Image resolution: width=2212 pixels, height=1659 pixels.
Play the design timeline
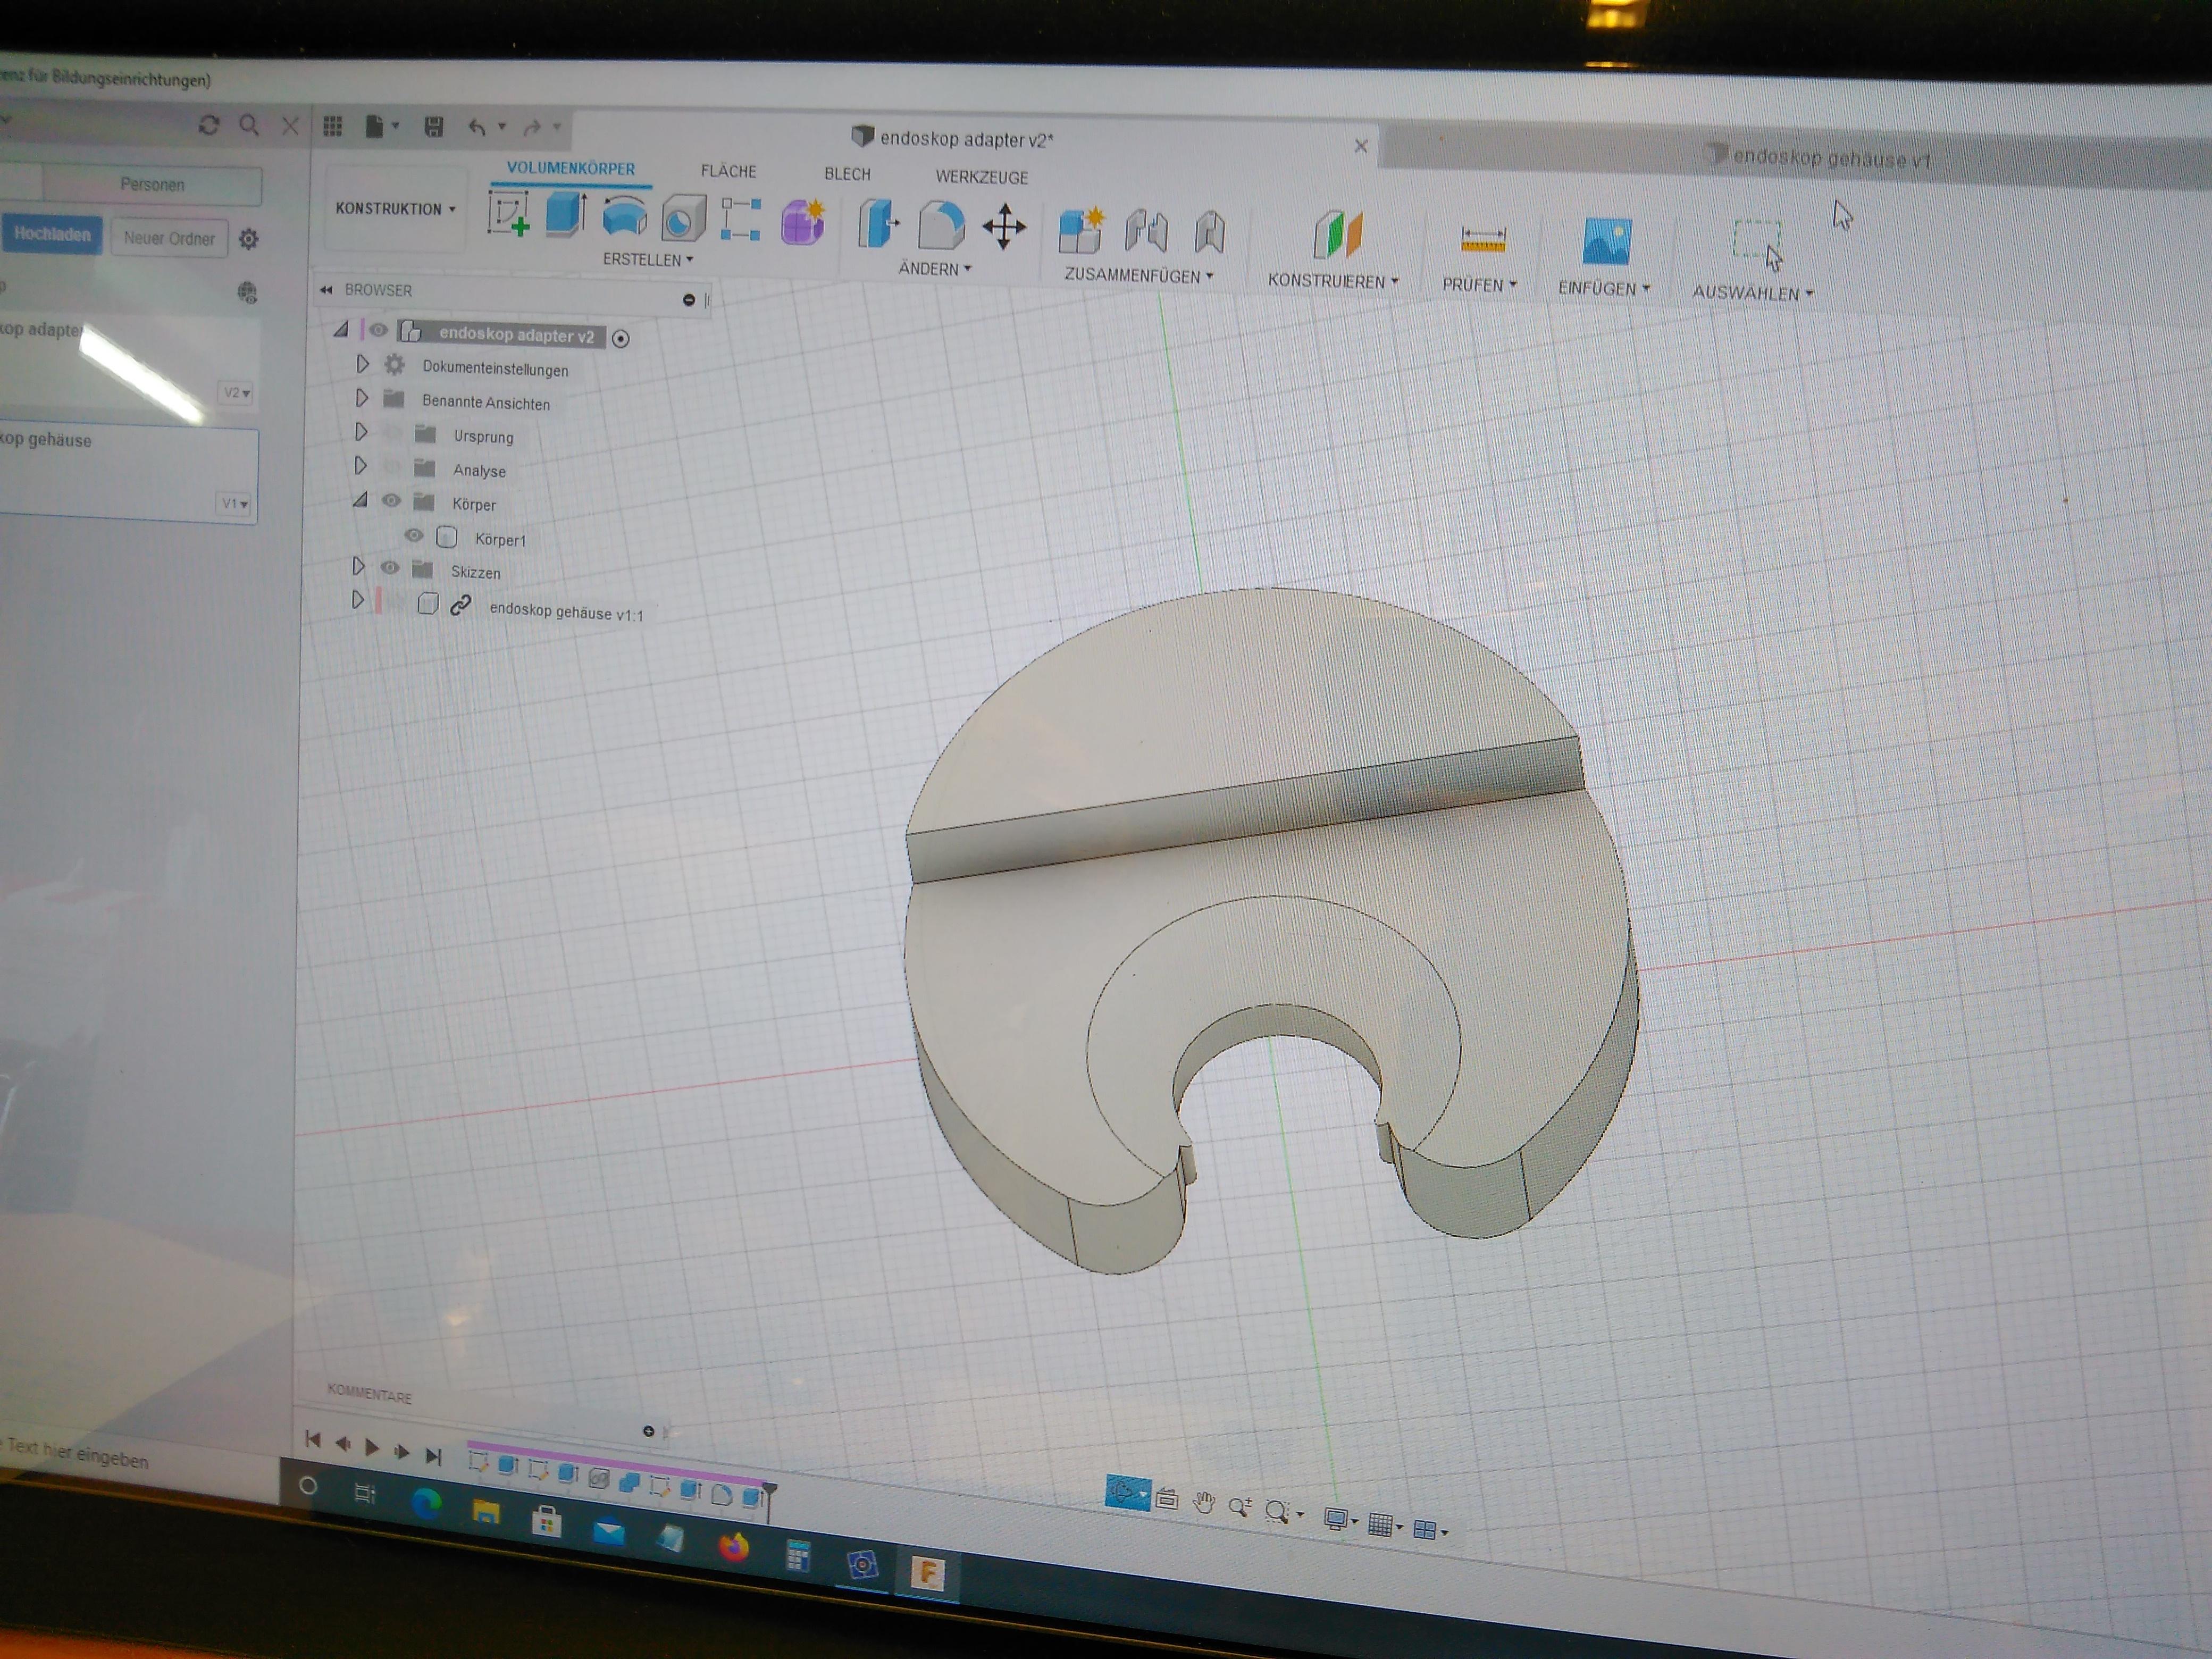coord(372,1447)
